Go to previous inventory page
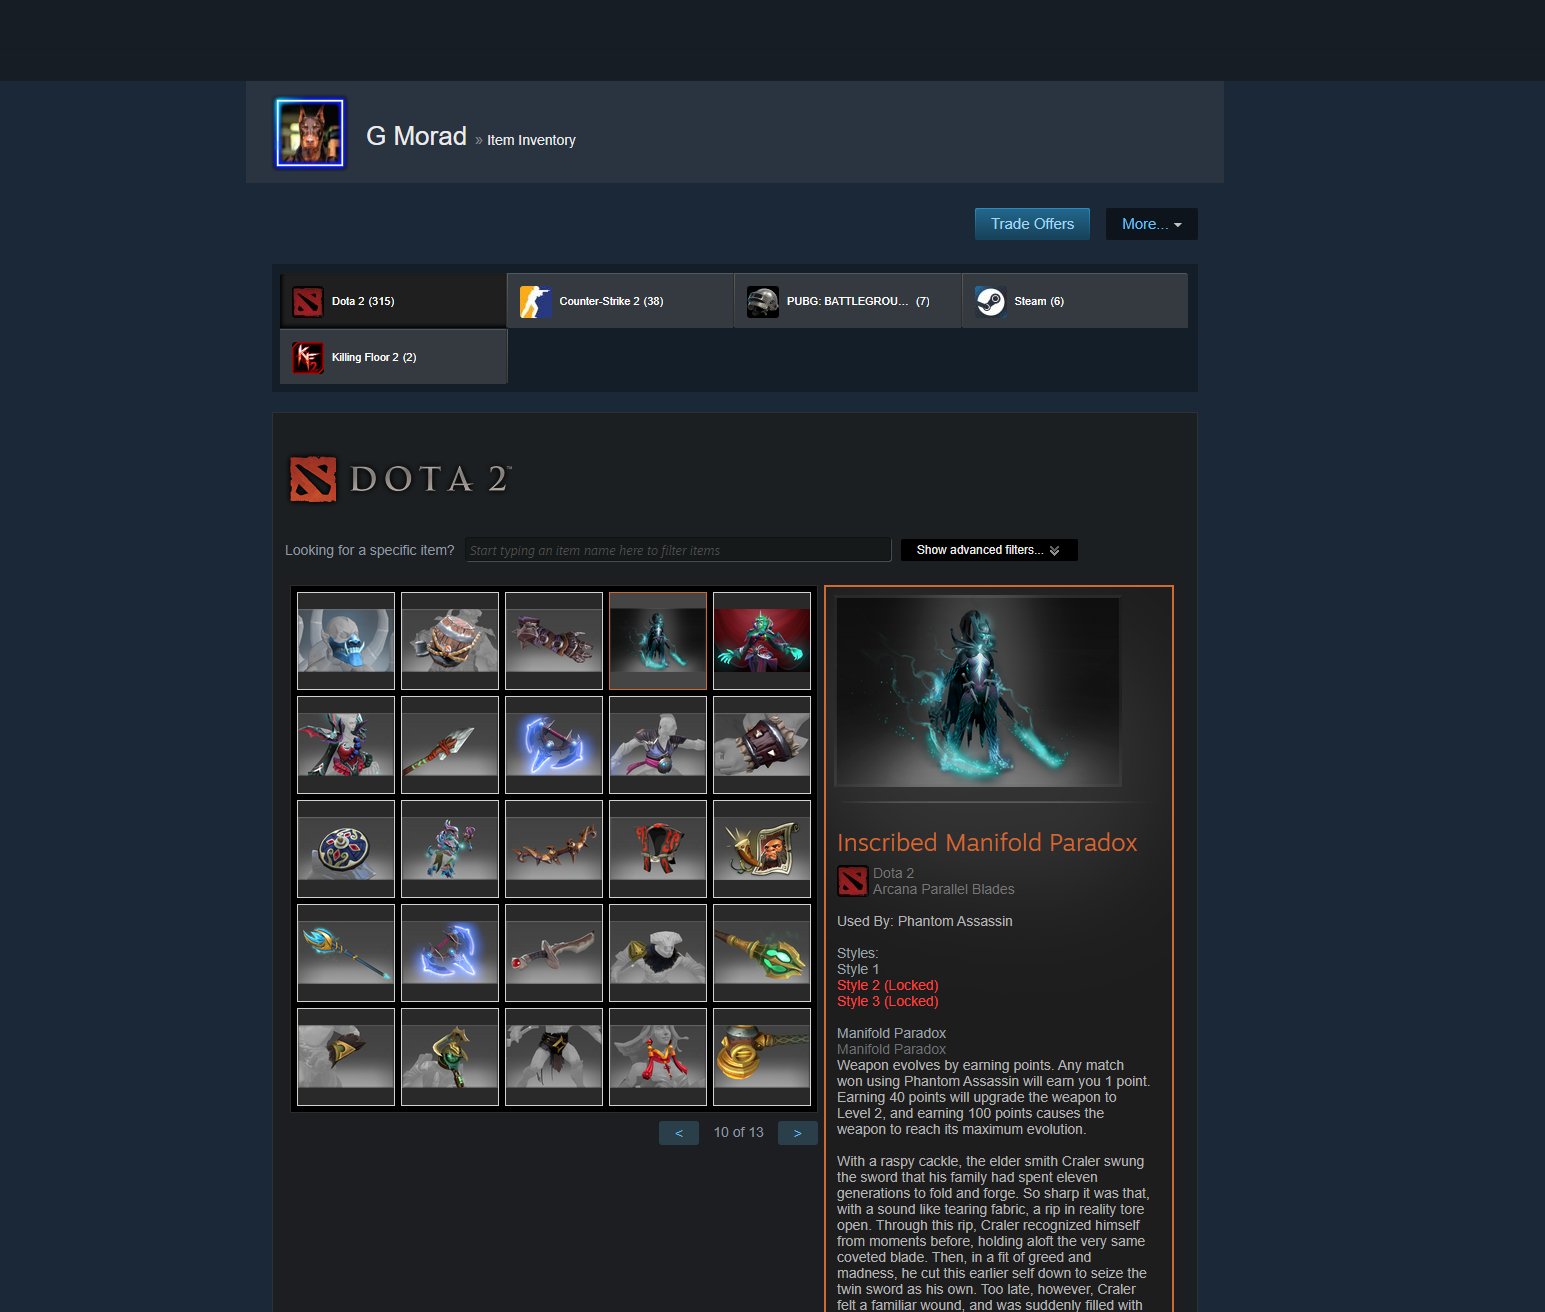The image size is (1545, 1312). (x=679, y=1133)
